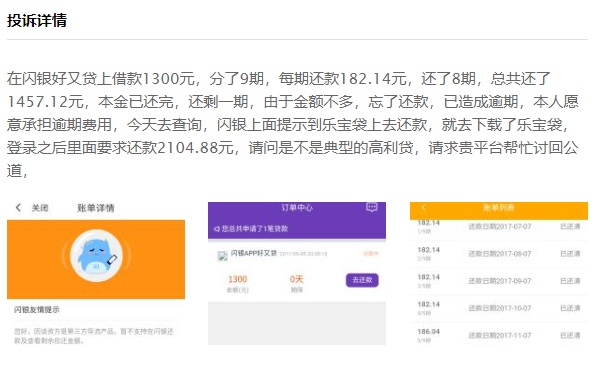Click the announcement speaker icon
The width and height of the screenshot is (612, 380).
pos(217,229)
